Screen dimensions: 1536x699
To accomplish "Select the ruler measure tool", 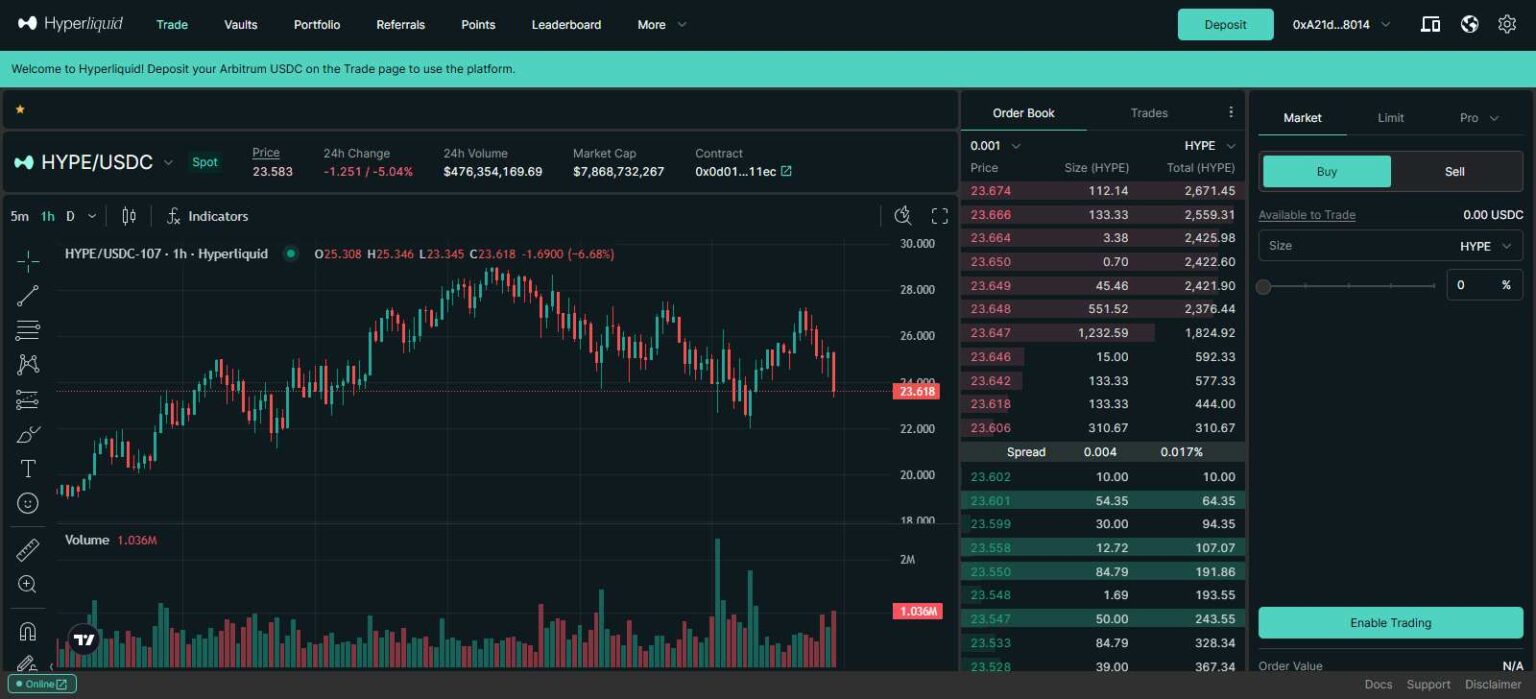I will tap(28, 549).
